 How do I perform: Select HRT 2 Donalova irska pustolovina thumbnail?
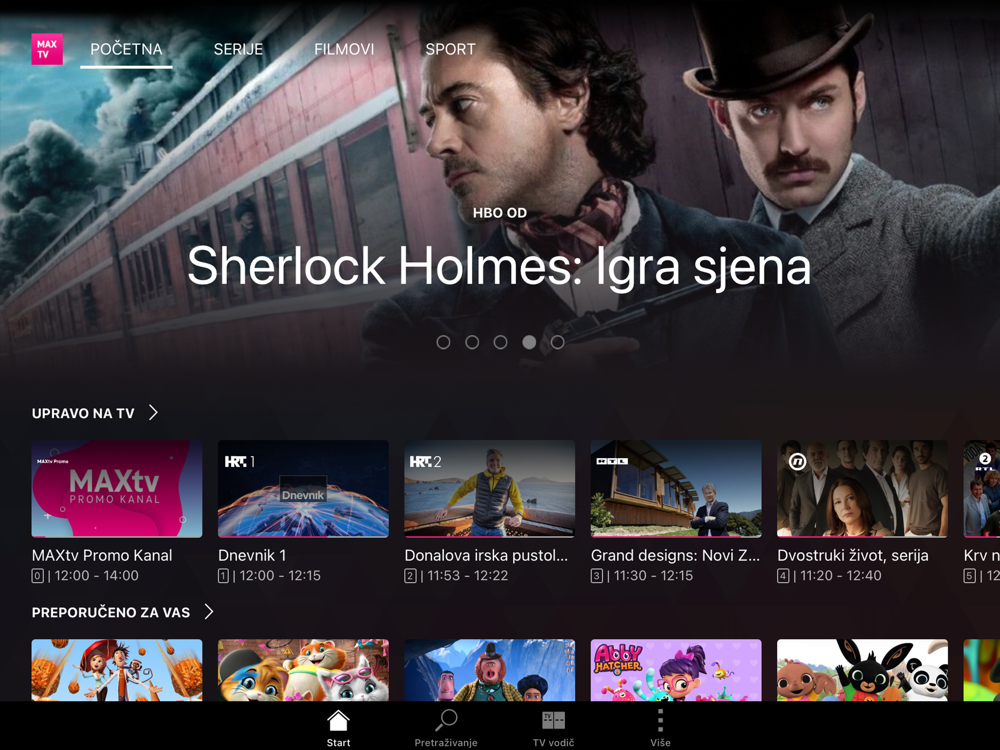[489, 489]
